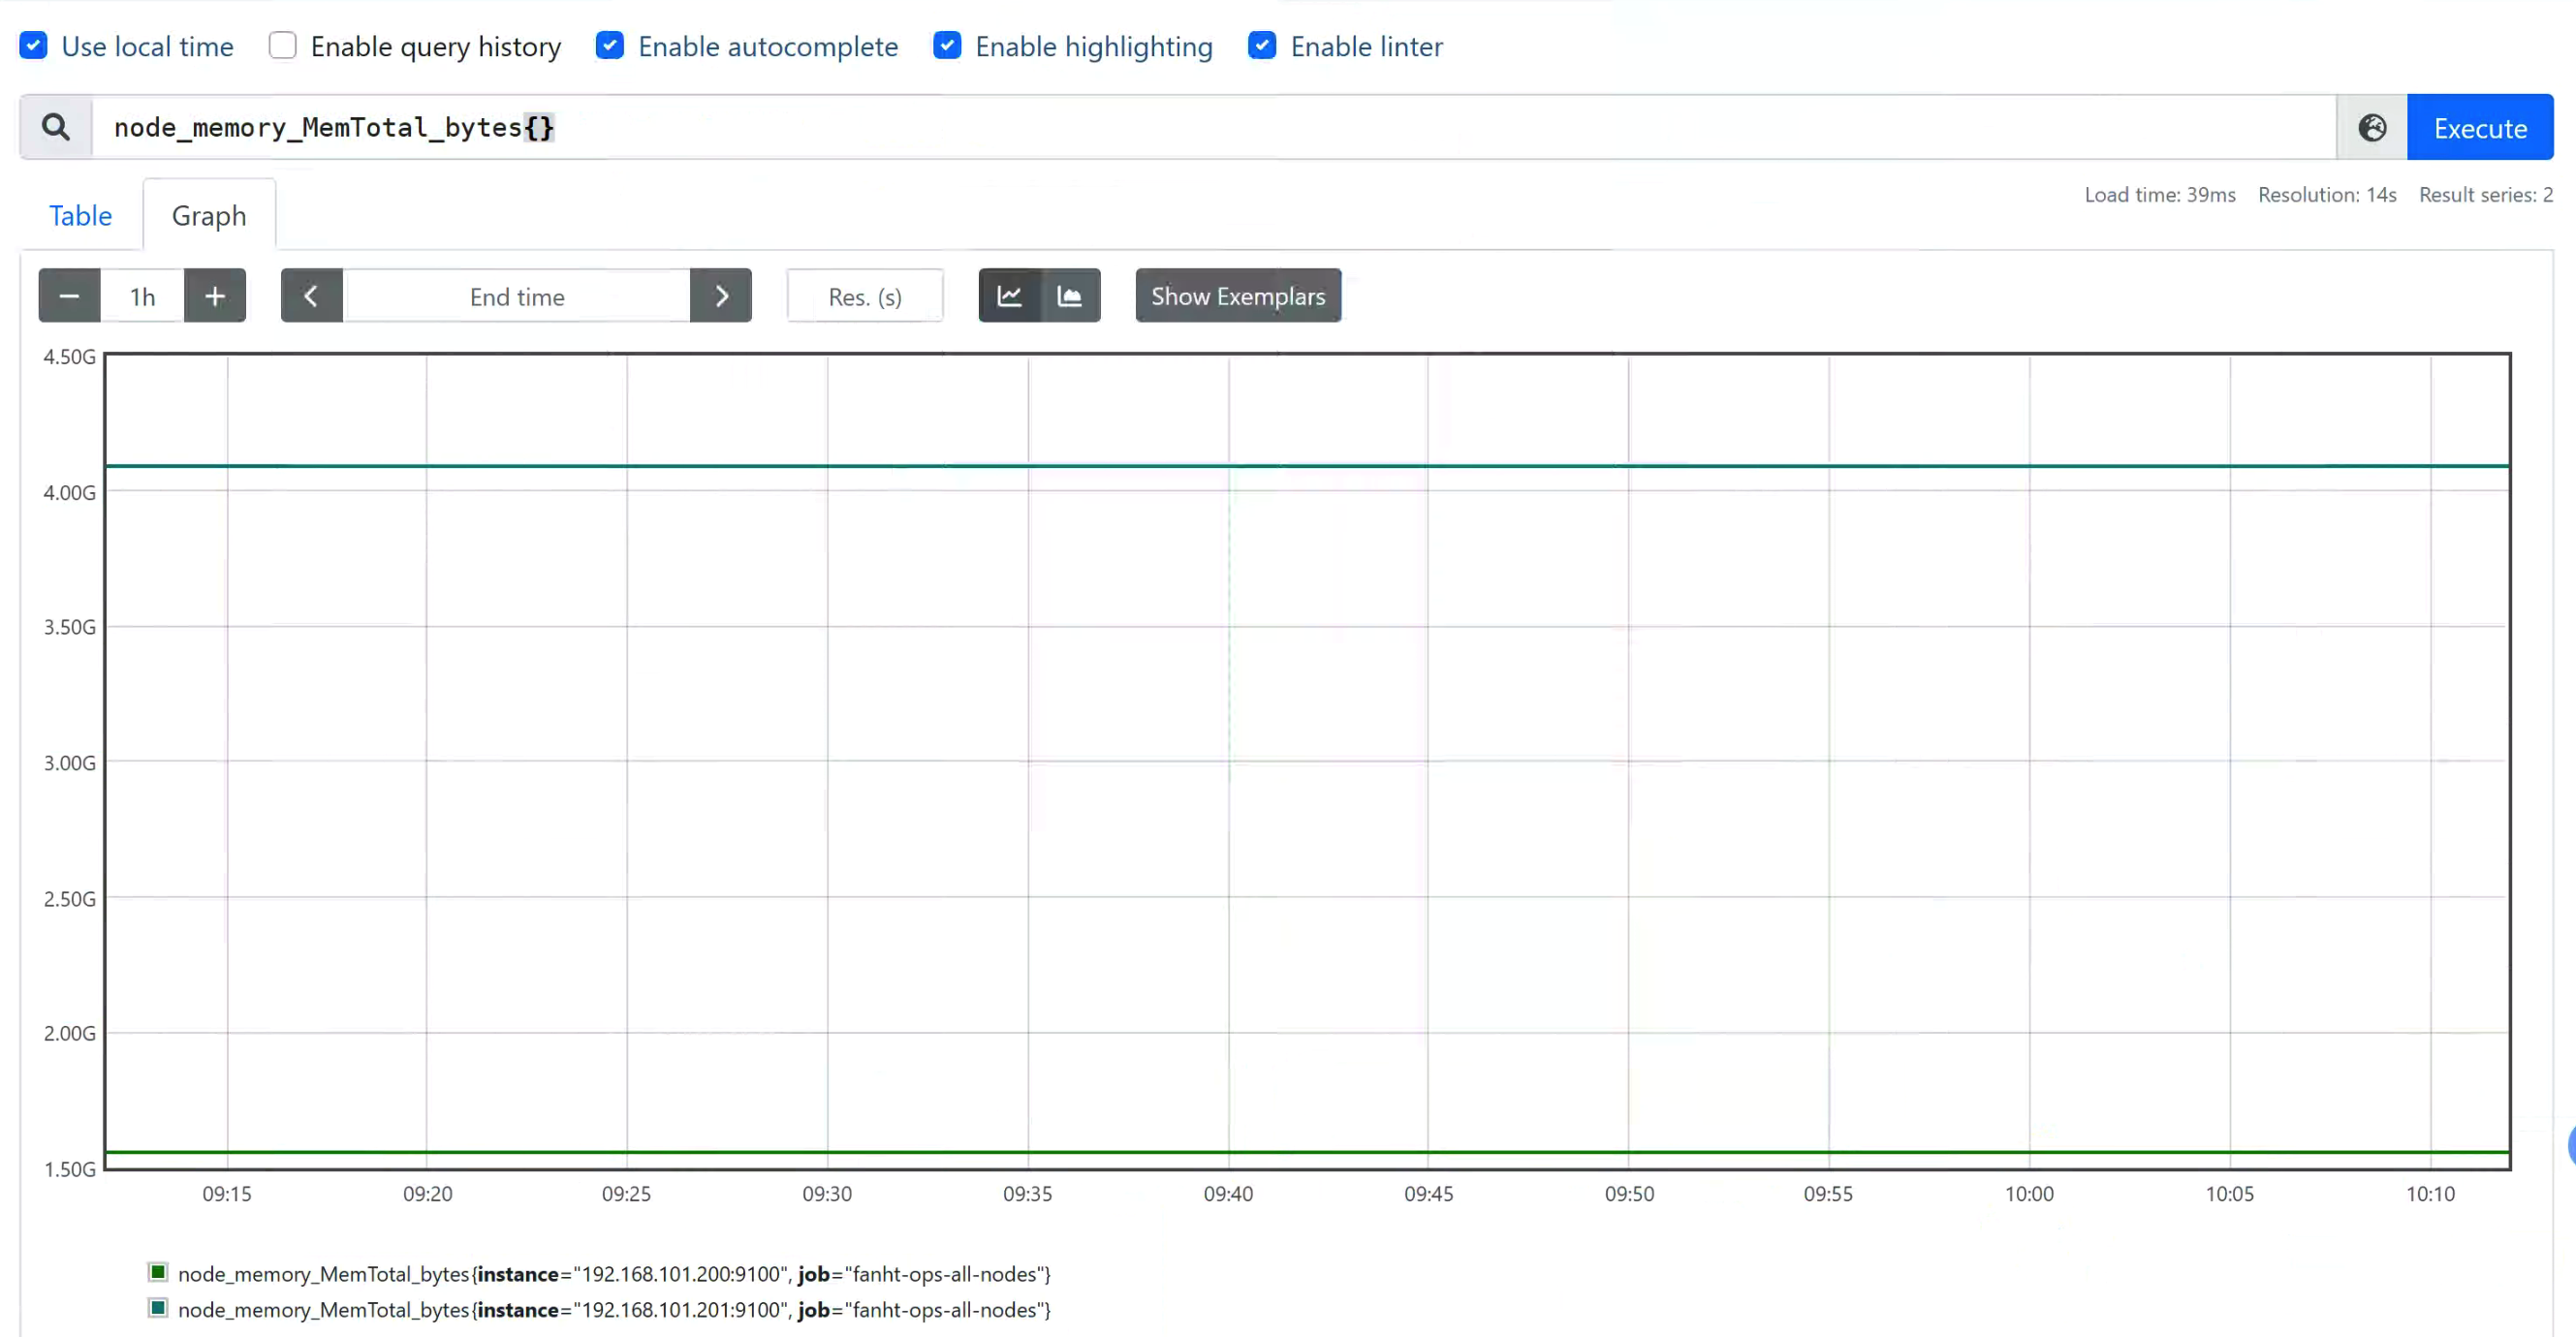Viewport: 2576px width, 1337px height.
Task: Click the 10:00 x-axis time label
Action: 2029,1194
